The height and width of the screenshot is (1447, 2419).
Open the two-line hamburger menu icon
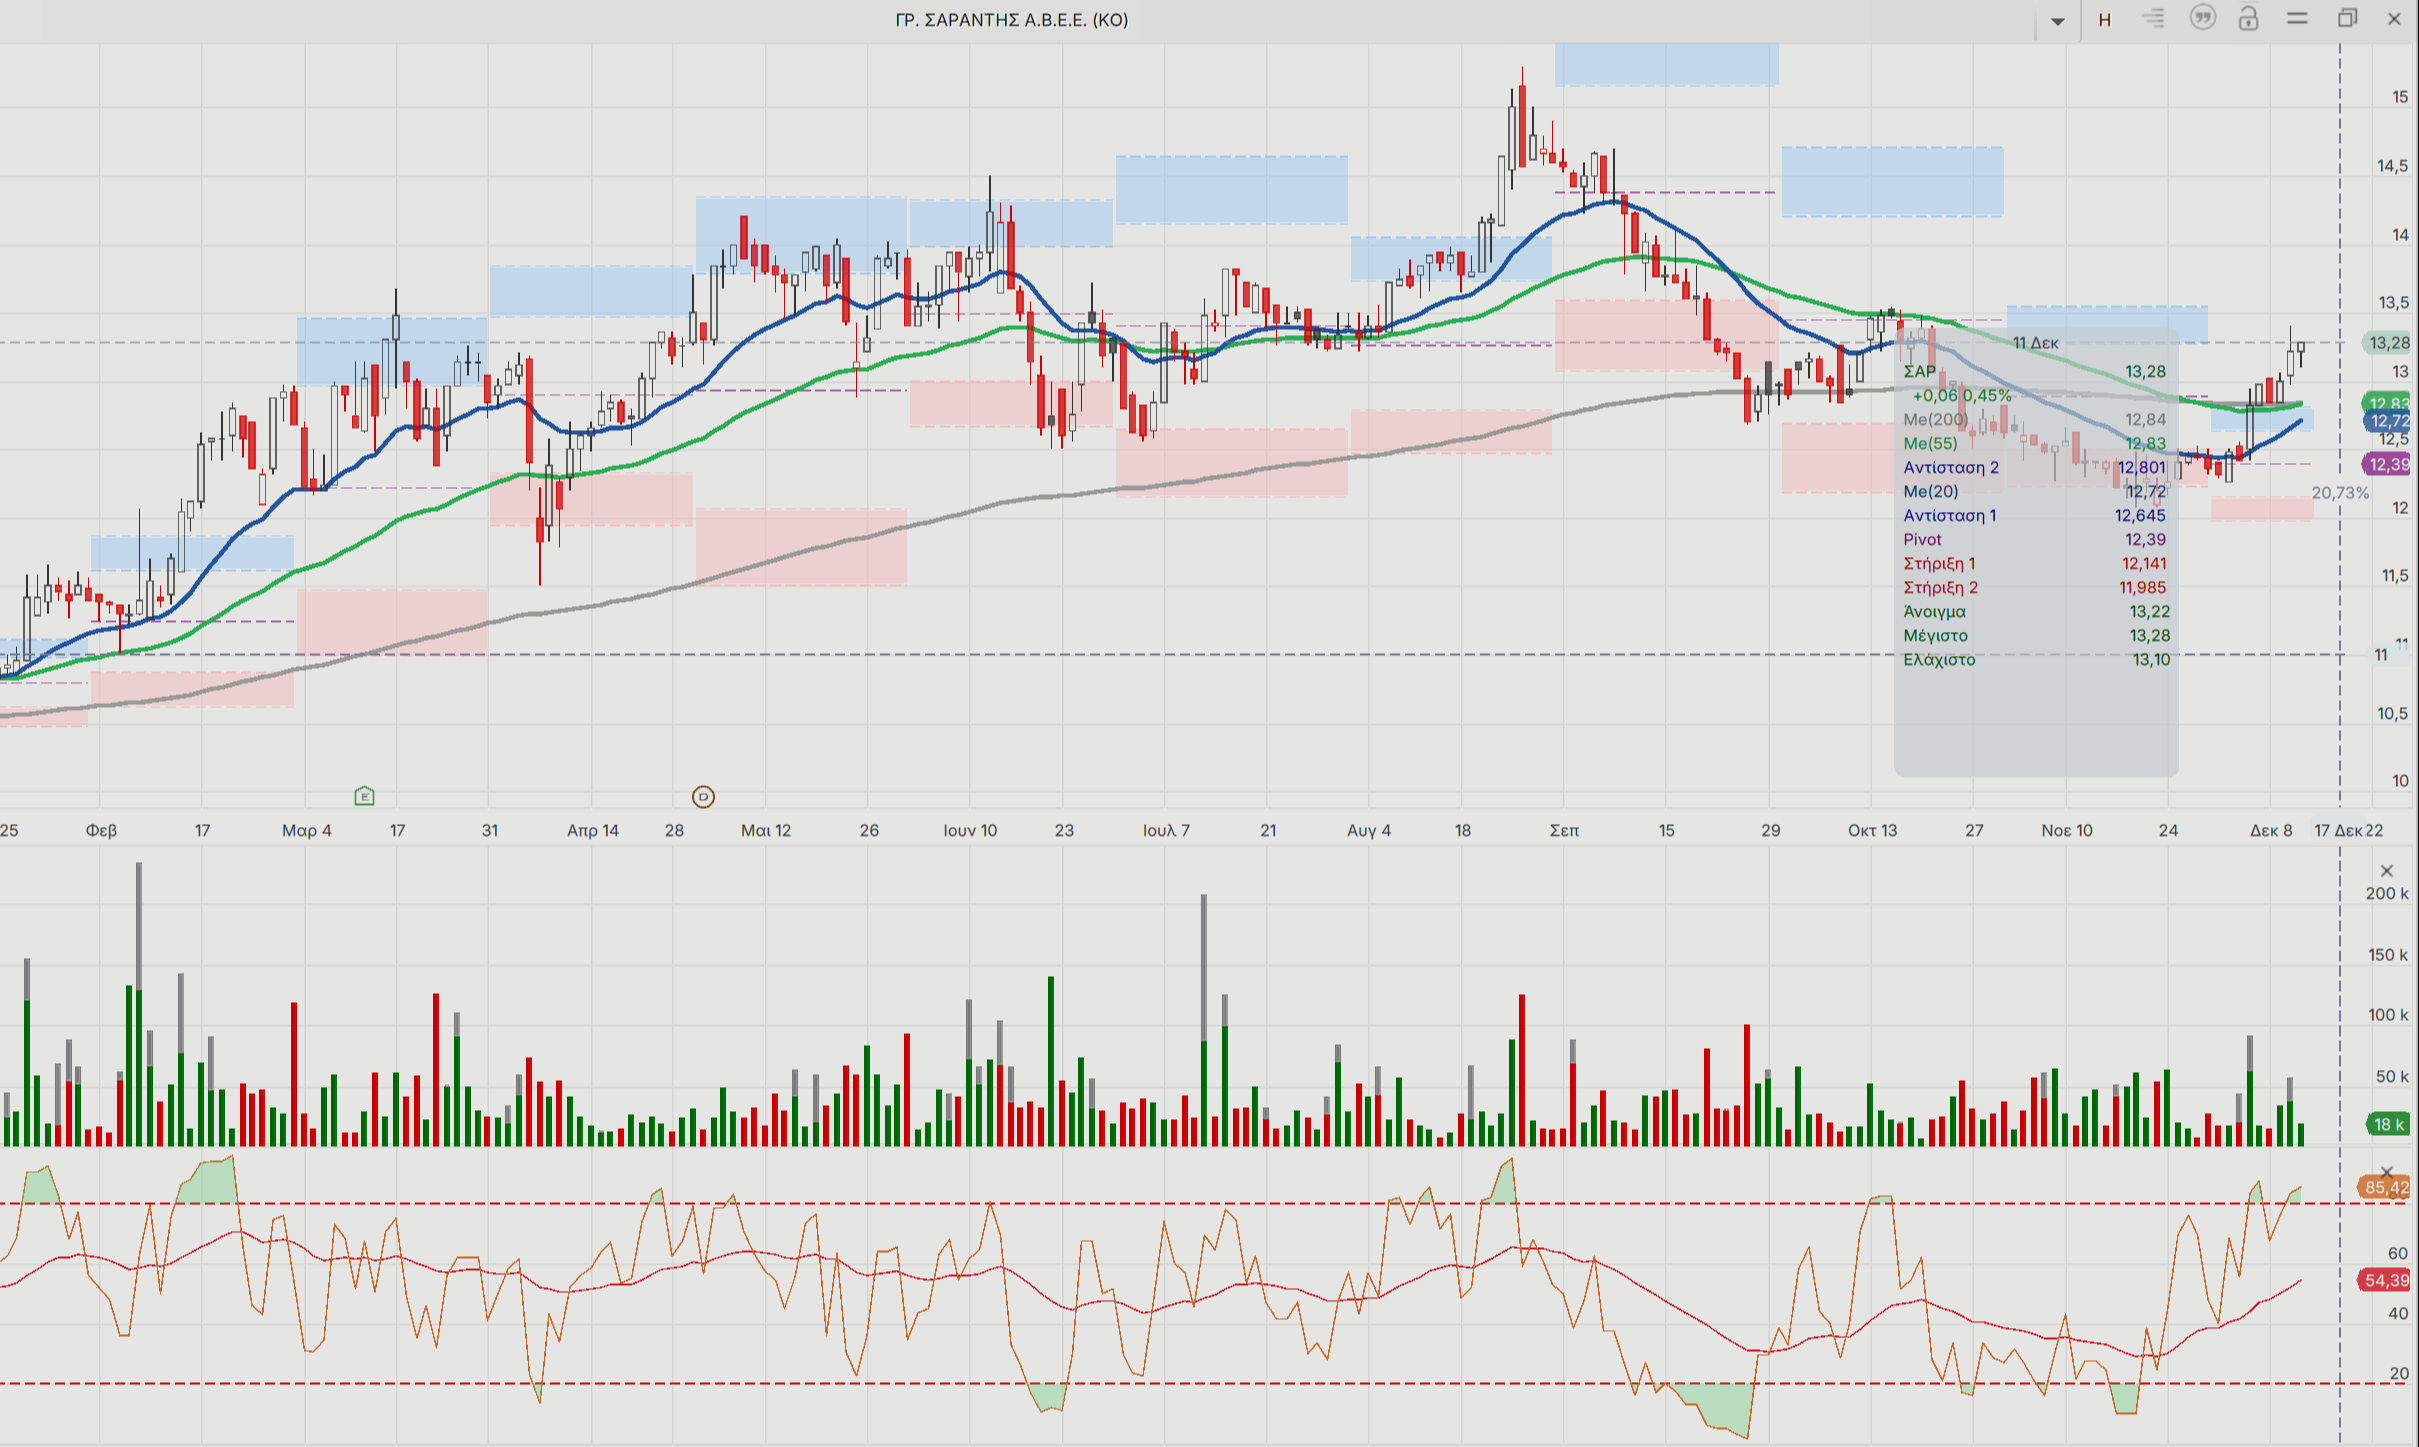(x=2297, y=19)
